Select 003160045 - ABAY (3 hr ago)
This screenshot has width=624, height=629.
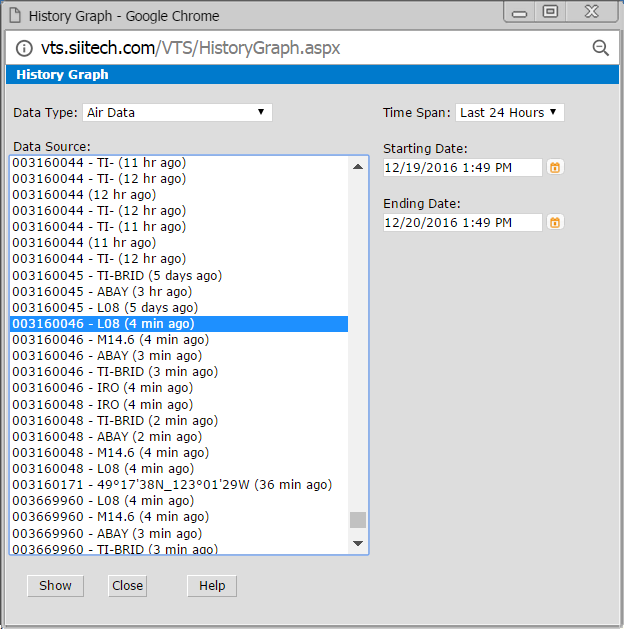click(179, 292)
